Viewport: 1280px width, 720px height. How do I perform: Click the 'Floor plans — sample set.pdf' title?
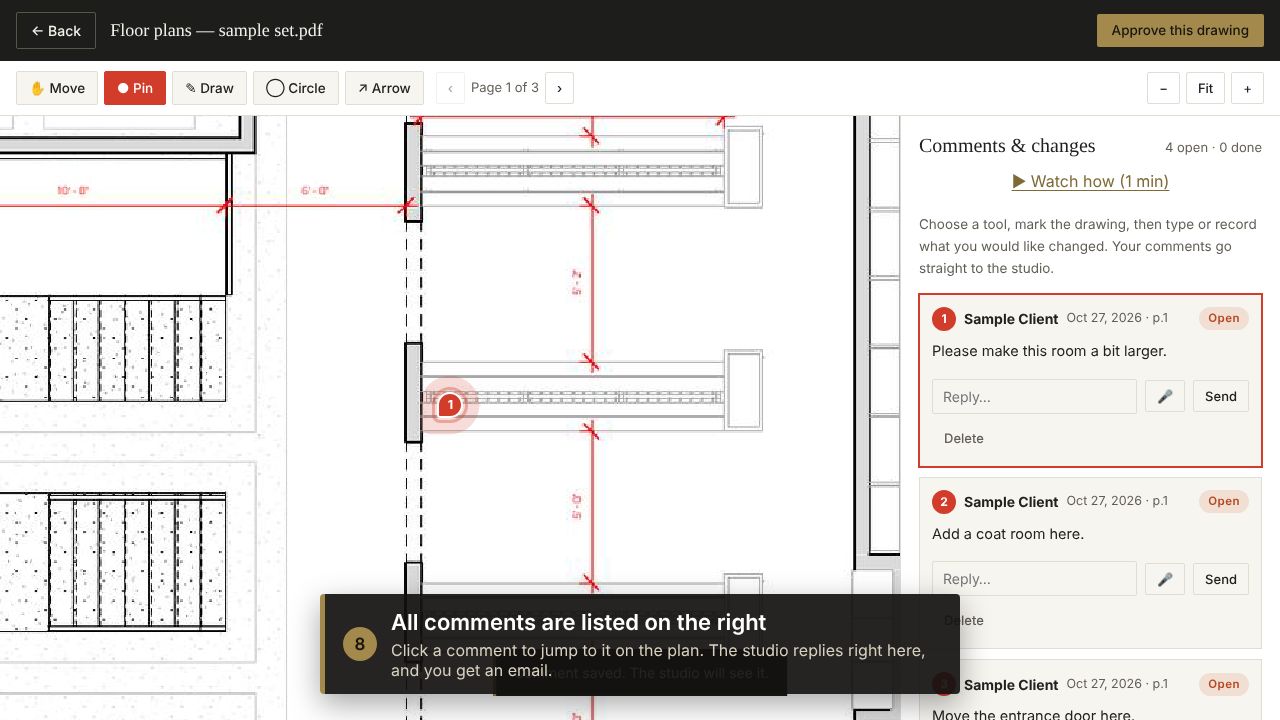click(216, 30)
